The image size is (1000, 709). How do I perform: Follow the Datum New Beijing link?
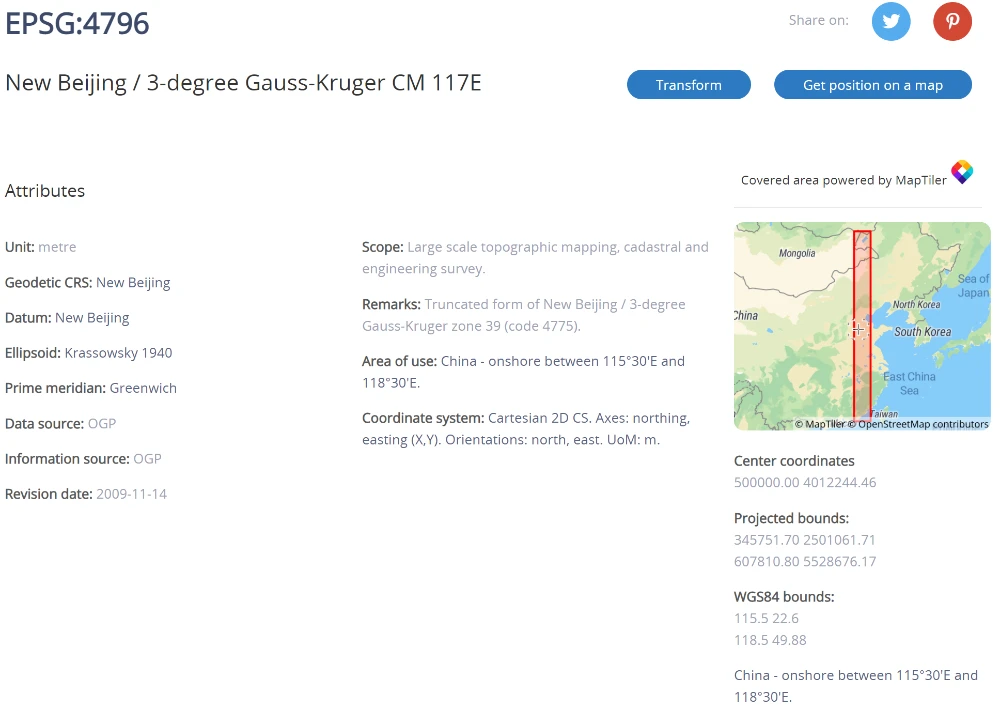[x=92, y=317]
